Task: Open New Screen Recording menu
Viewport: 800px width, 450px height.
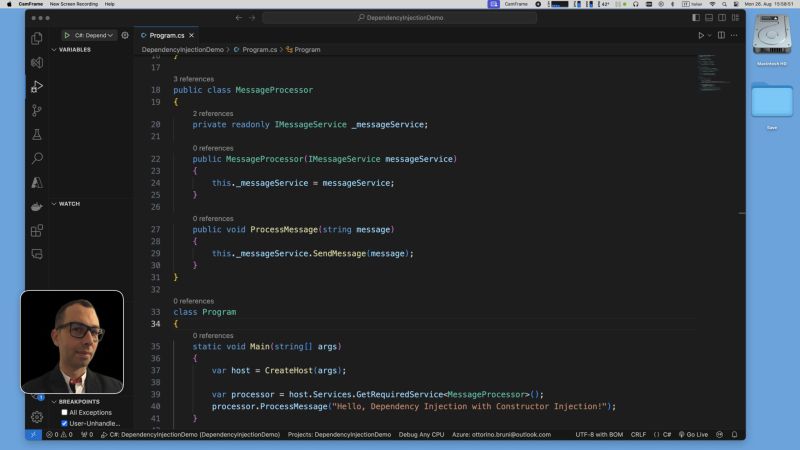Action: pos(74,4)
